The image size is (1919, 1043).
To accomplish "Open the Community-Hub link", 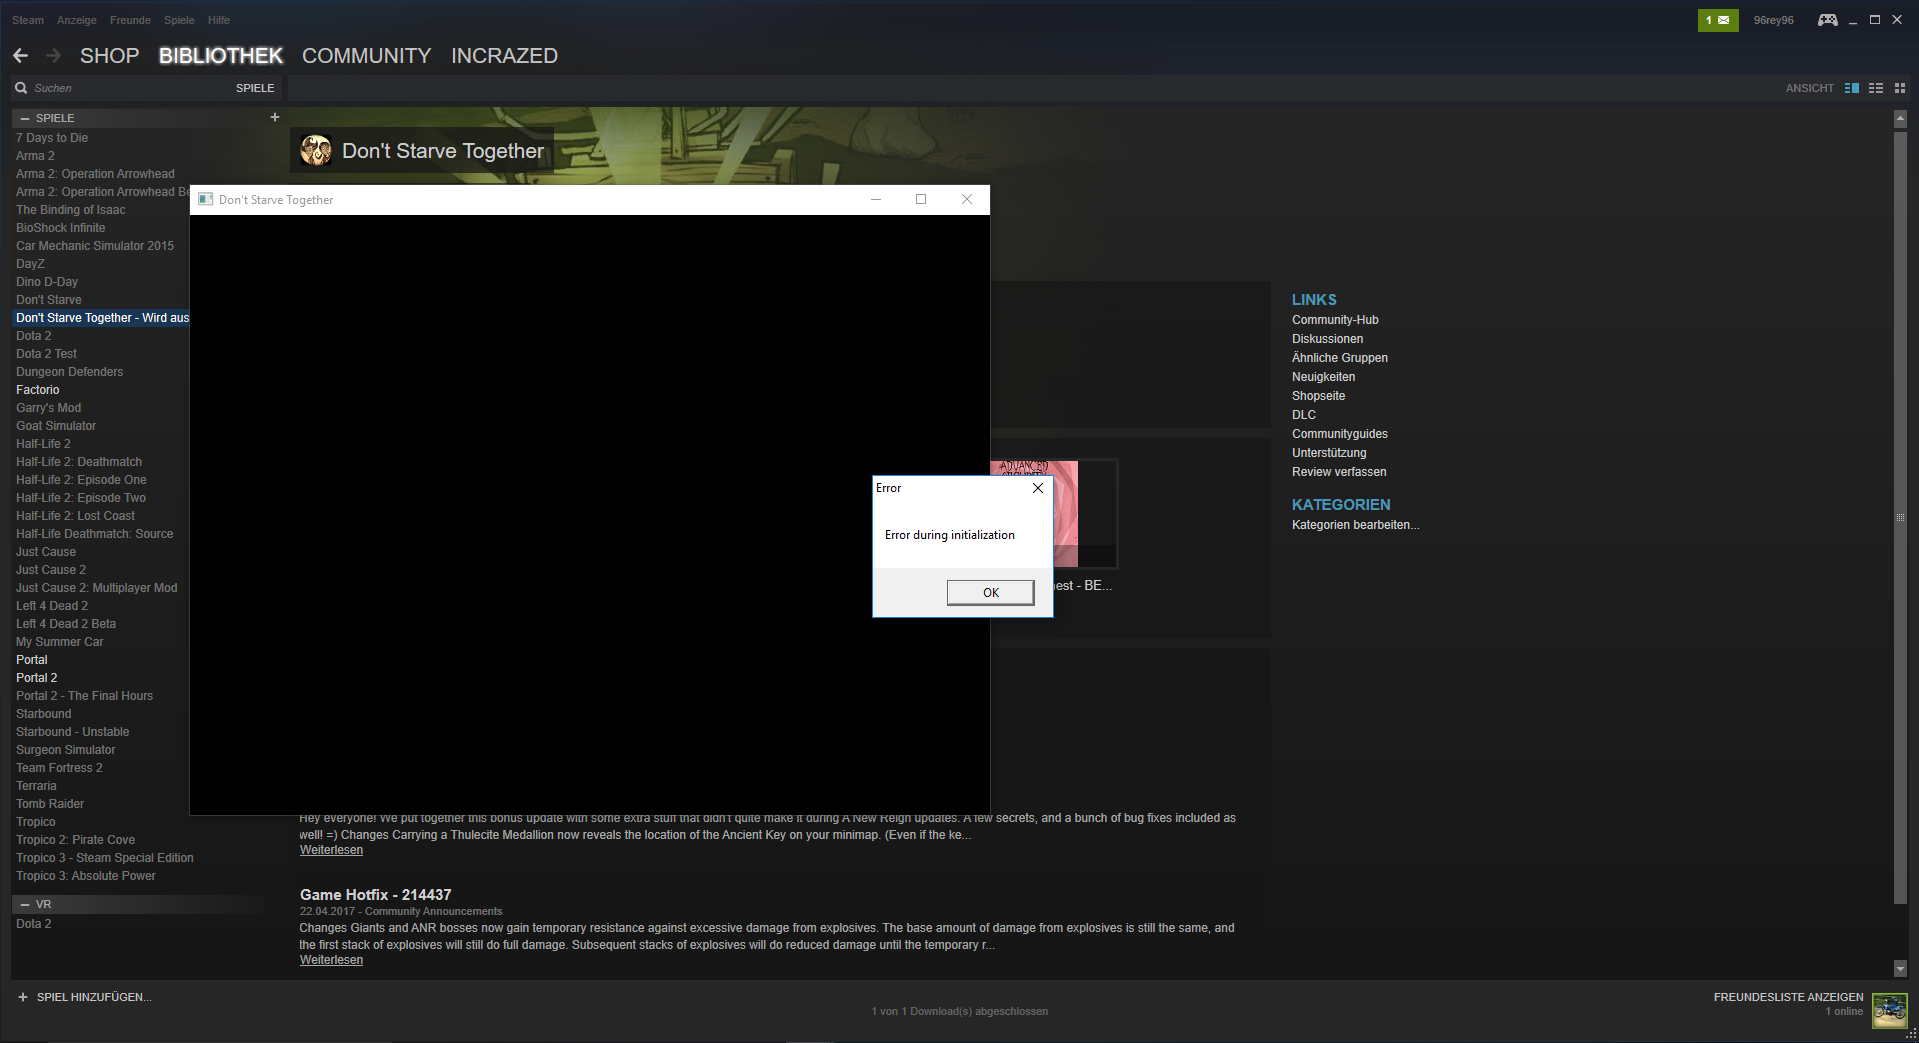I will point(1335,320).
